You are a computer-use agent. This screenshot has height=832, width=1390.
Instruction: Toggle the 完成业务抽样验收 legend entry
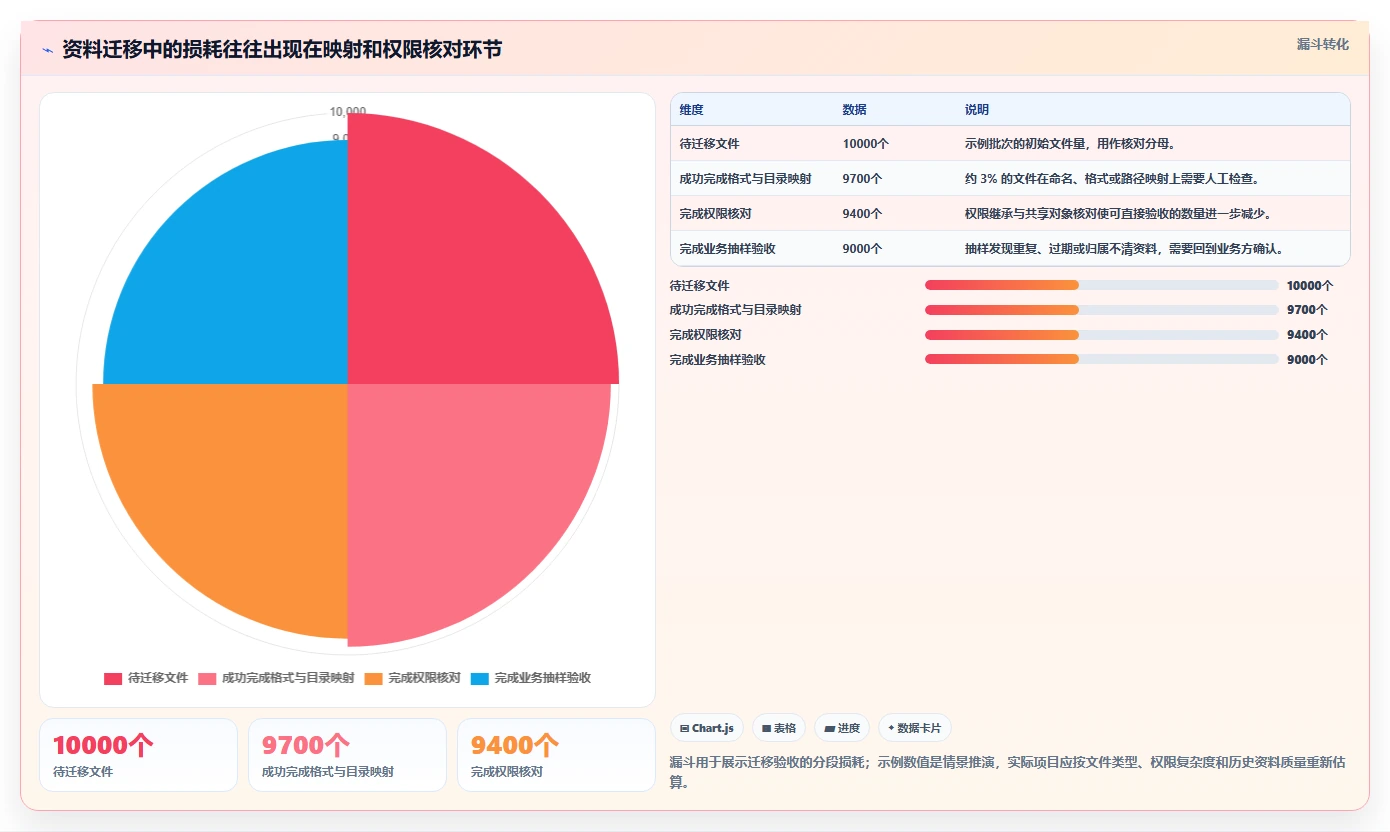click(x=530, y=678)
